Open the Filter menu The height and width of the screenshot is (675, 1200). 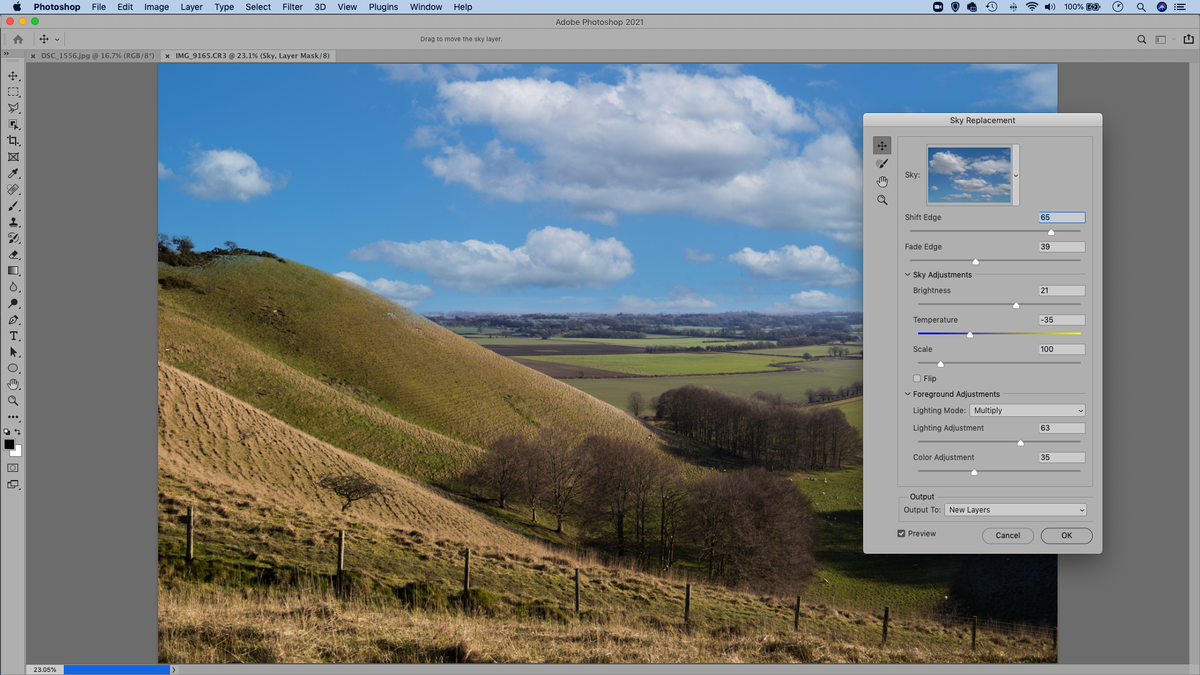coord(292,7)
